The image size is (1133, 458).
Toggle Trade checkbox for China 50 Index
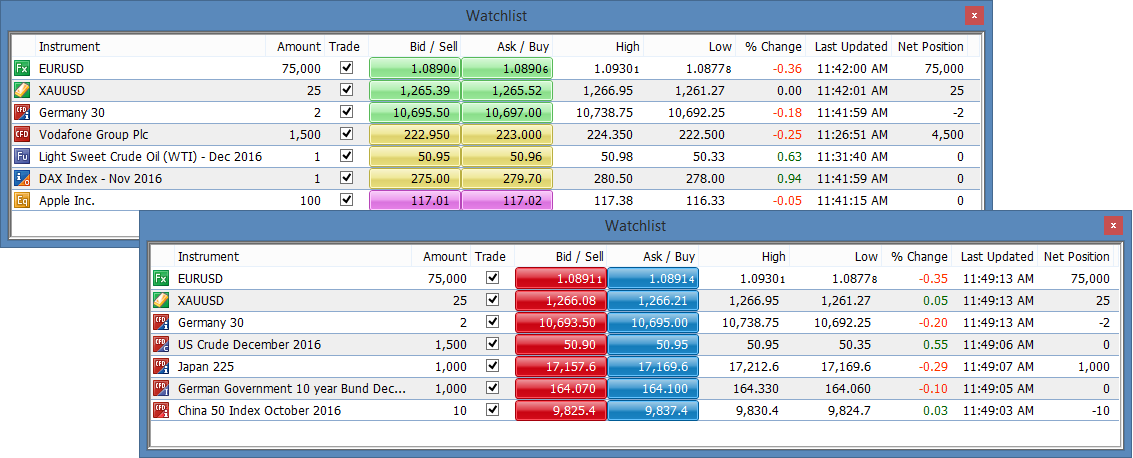[493, 410]
